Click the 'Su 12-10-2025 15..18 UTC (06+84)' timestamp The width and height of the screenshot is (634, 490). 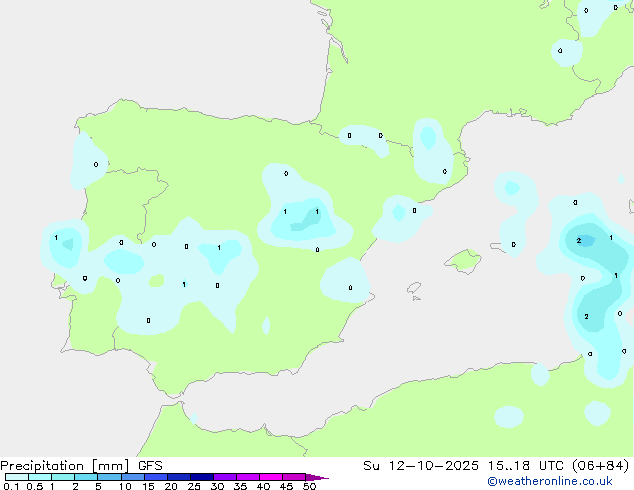[496, 466]
